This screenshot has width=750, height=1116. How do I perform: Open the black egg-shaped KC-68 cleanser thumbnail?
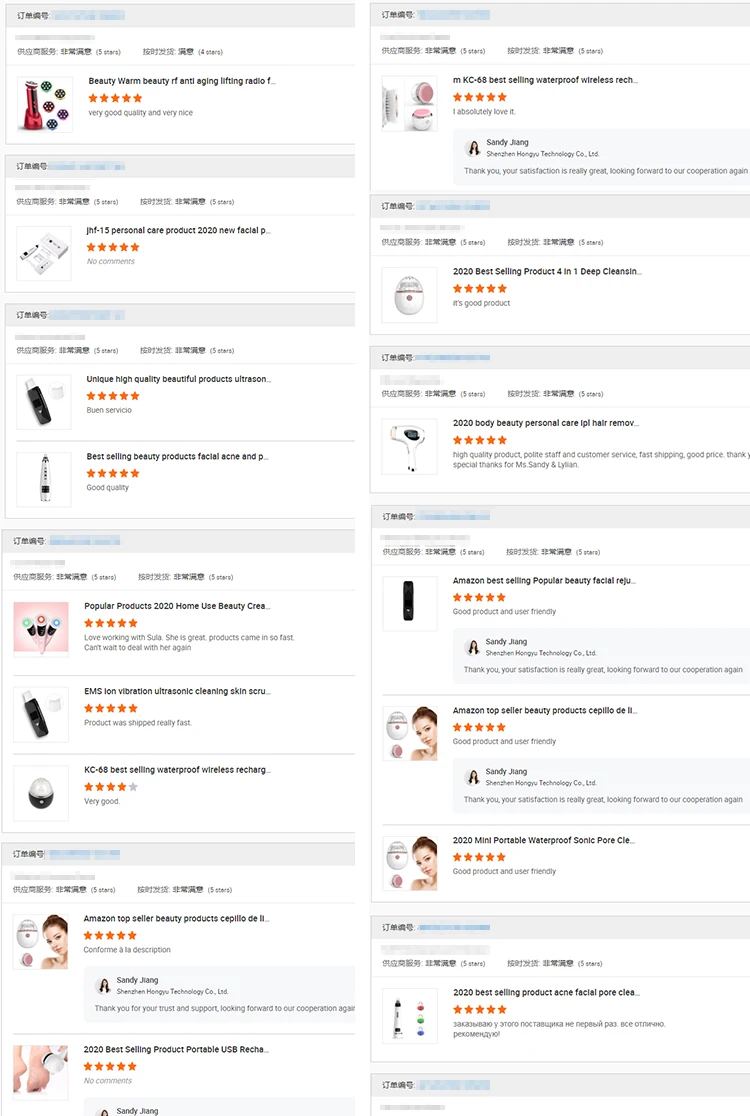coord(41,793)
